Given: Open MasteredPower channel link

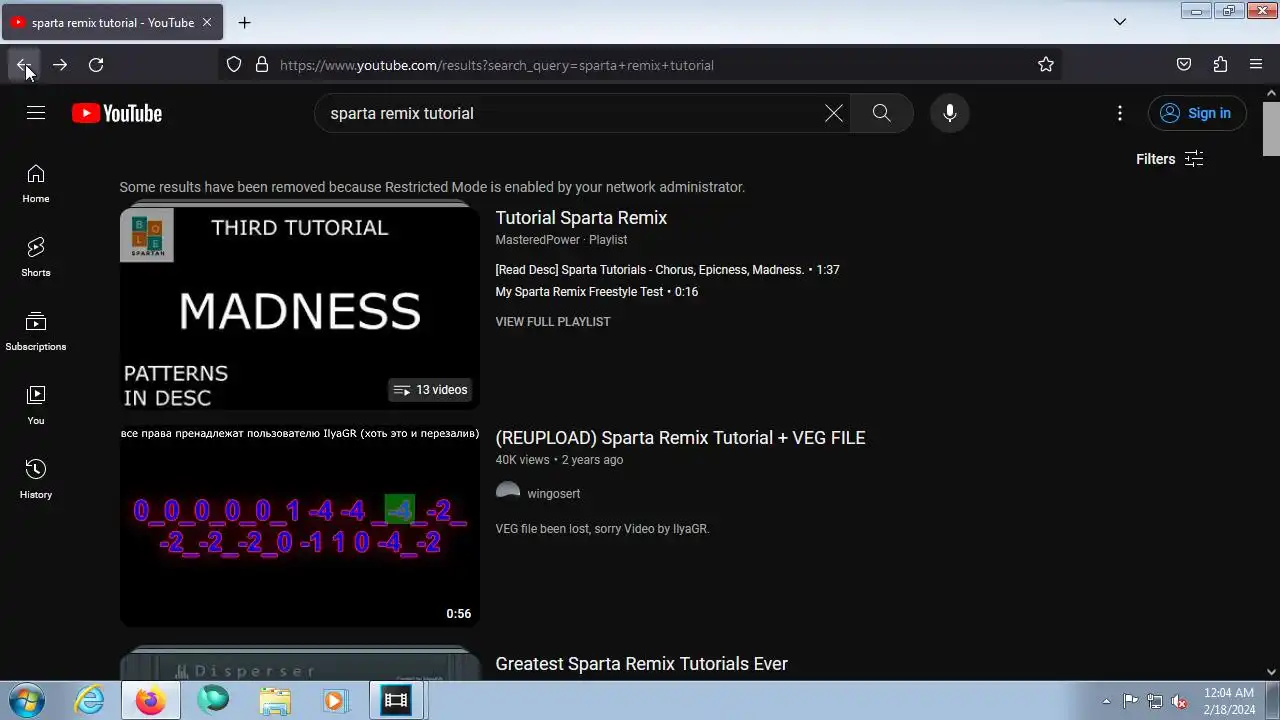Looking at the screenshot, I should click(x=538, y=240).
